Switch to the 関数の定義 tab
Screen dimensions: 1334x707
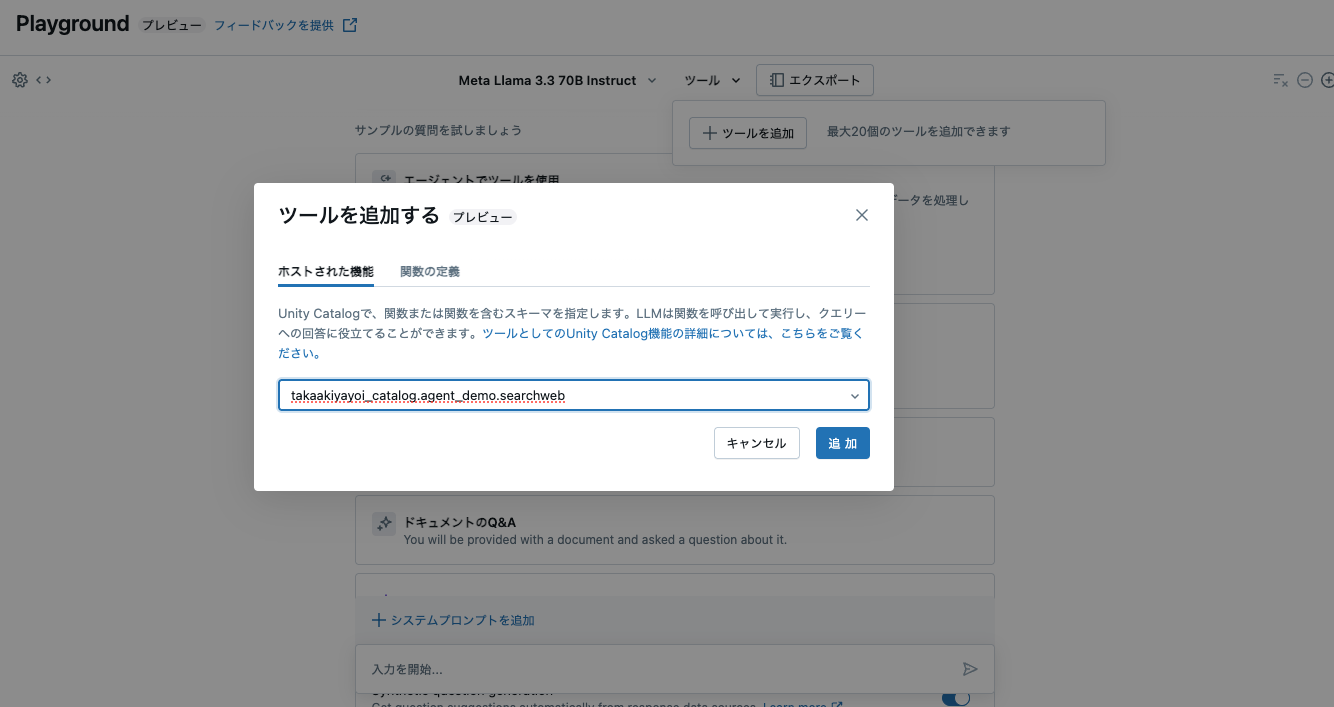click(429, 271)
